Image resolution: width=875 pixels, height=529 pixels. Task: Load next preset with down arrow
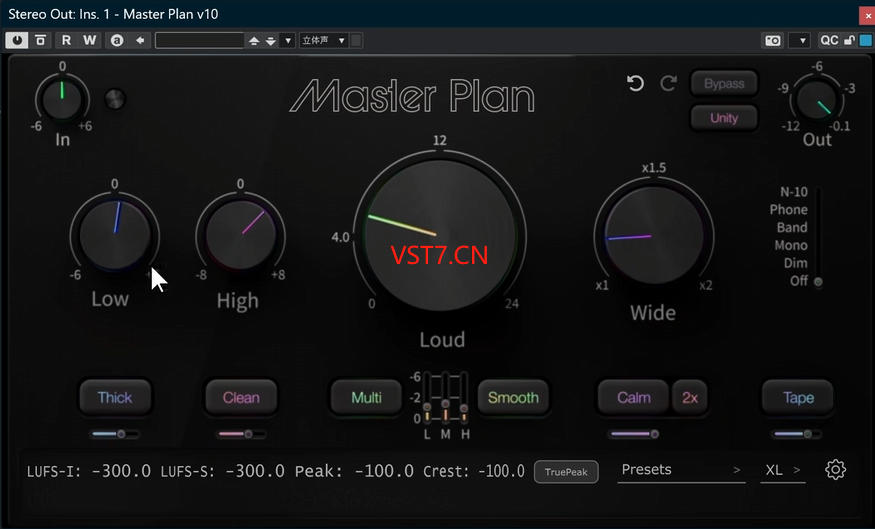[x=271, y=40]
